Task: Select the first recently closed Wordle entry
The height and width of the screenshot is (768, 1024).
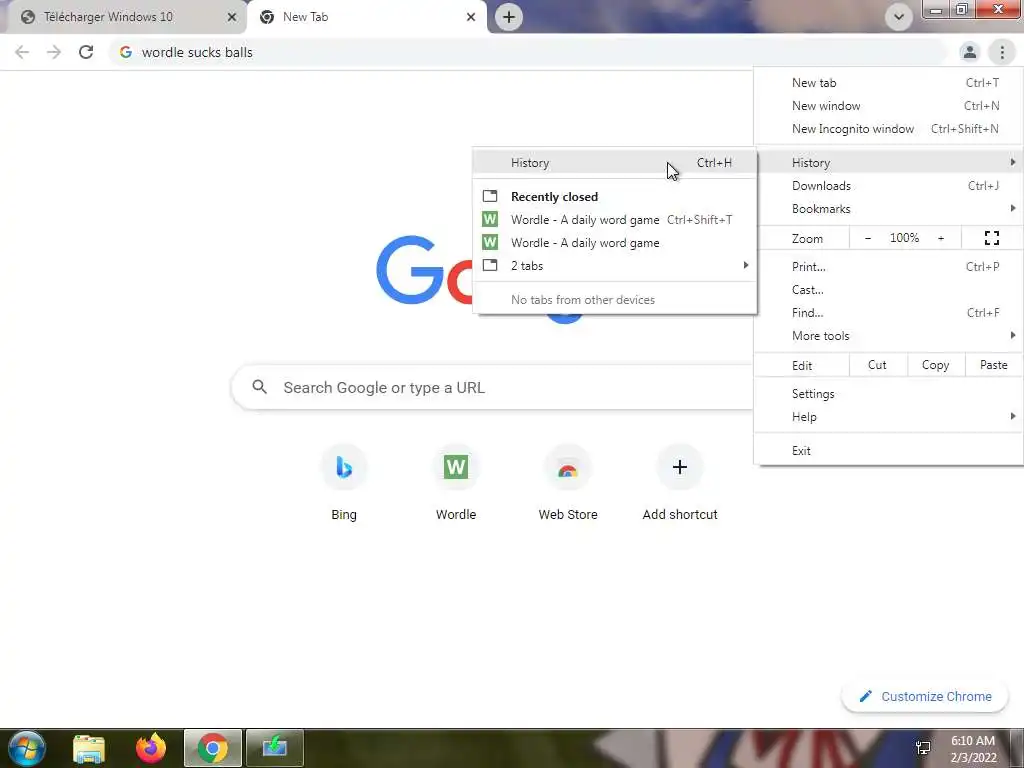Action: (615, 220)
